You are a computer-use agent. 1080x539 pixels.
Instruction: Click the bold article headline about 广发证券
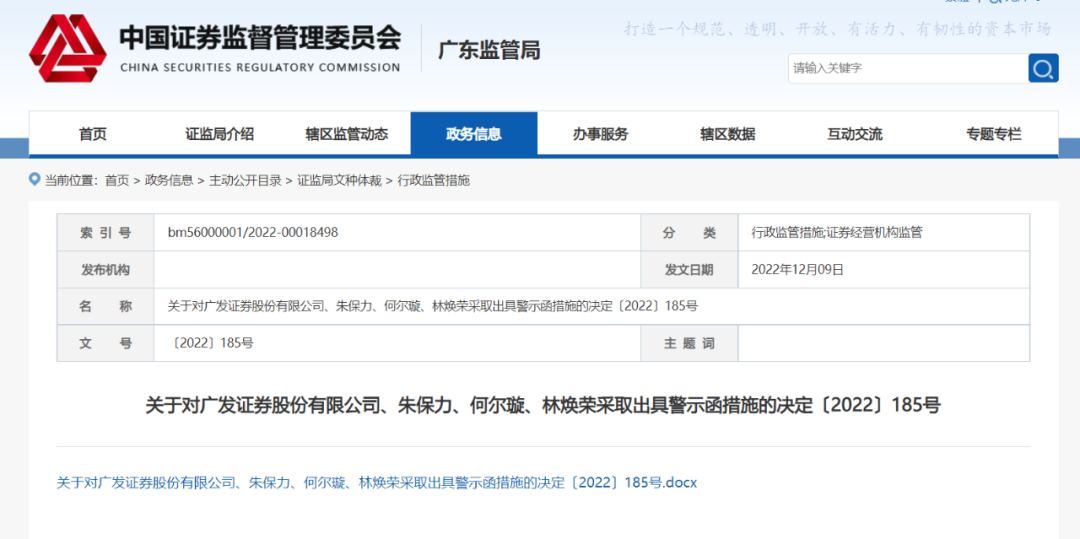coord(543,405)
